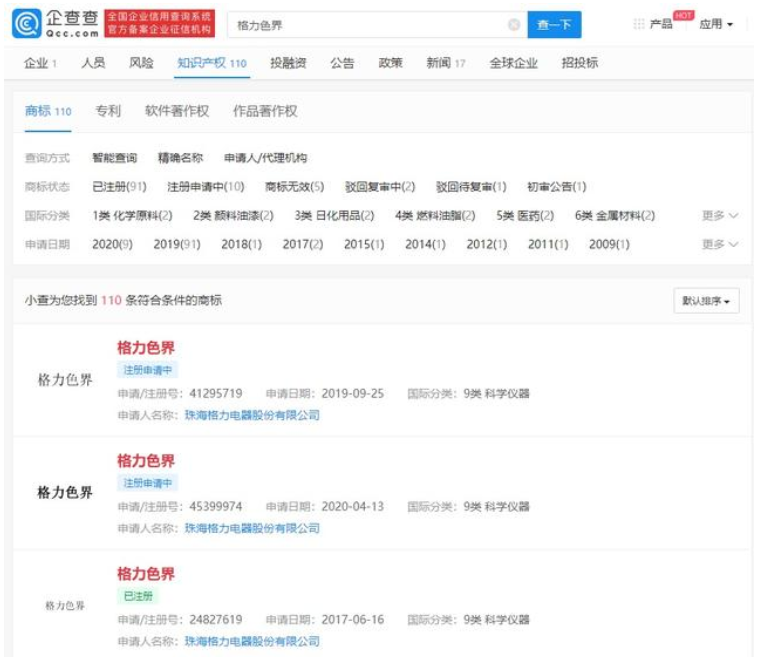Screen dimensions: 767x657
Task: Filter by status 驳回待复审(1)
Action: [471, 186]
